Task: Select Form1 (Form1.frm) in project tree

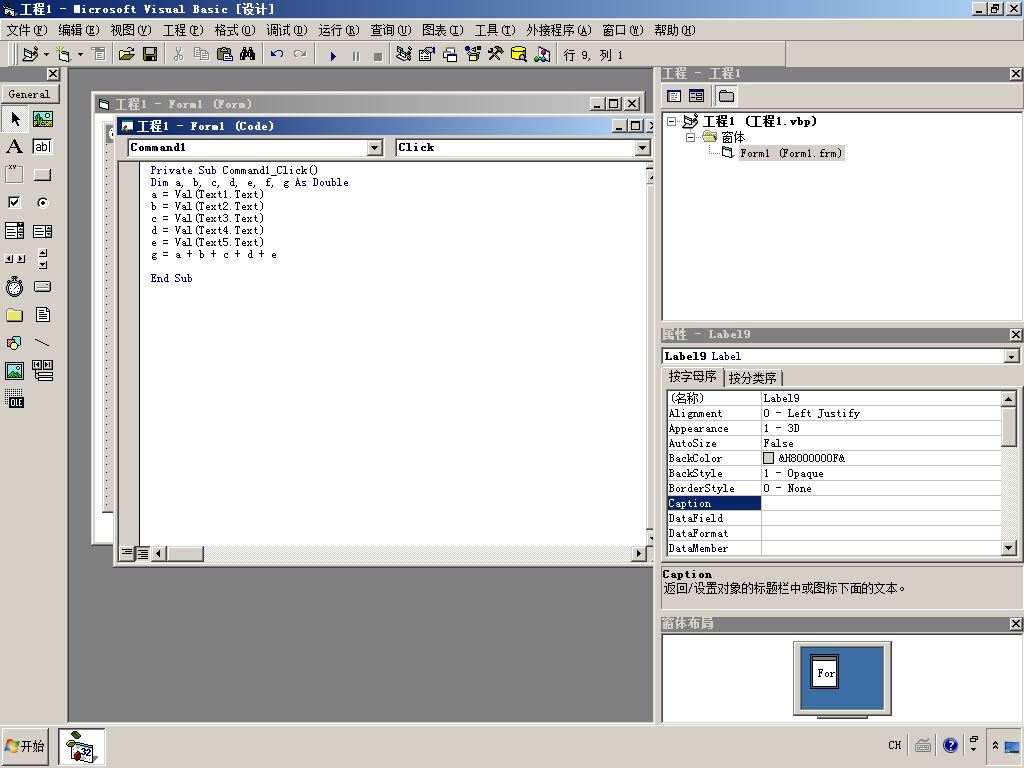Action: [791, 153]
